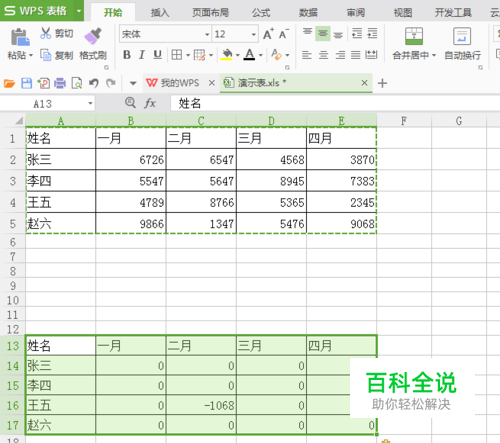This screenshot has height=443, width=500.
Task: Switch to the 开始 tab
Action: [113, 13]
